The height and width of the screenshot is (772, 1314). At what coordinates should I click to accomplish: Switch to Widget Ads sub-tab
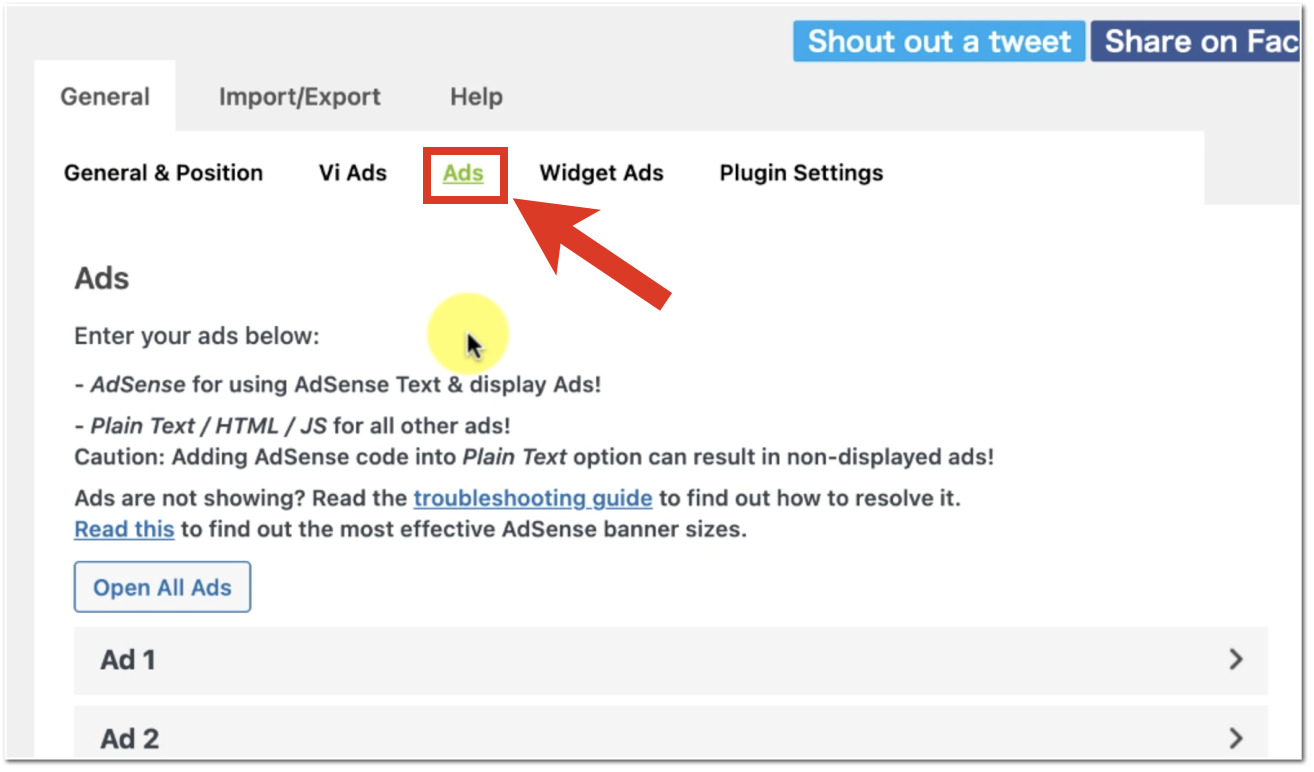601,173
